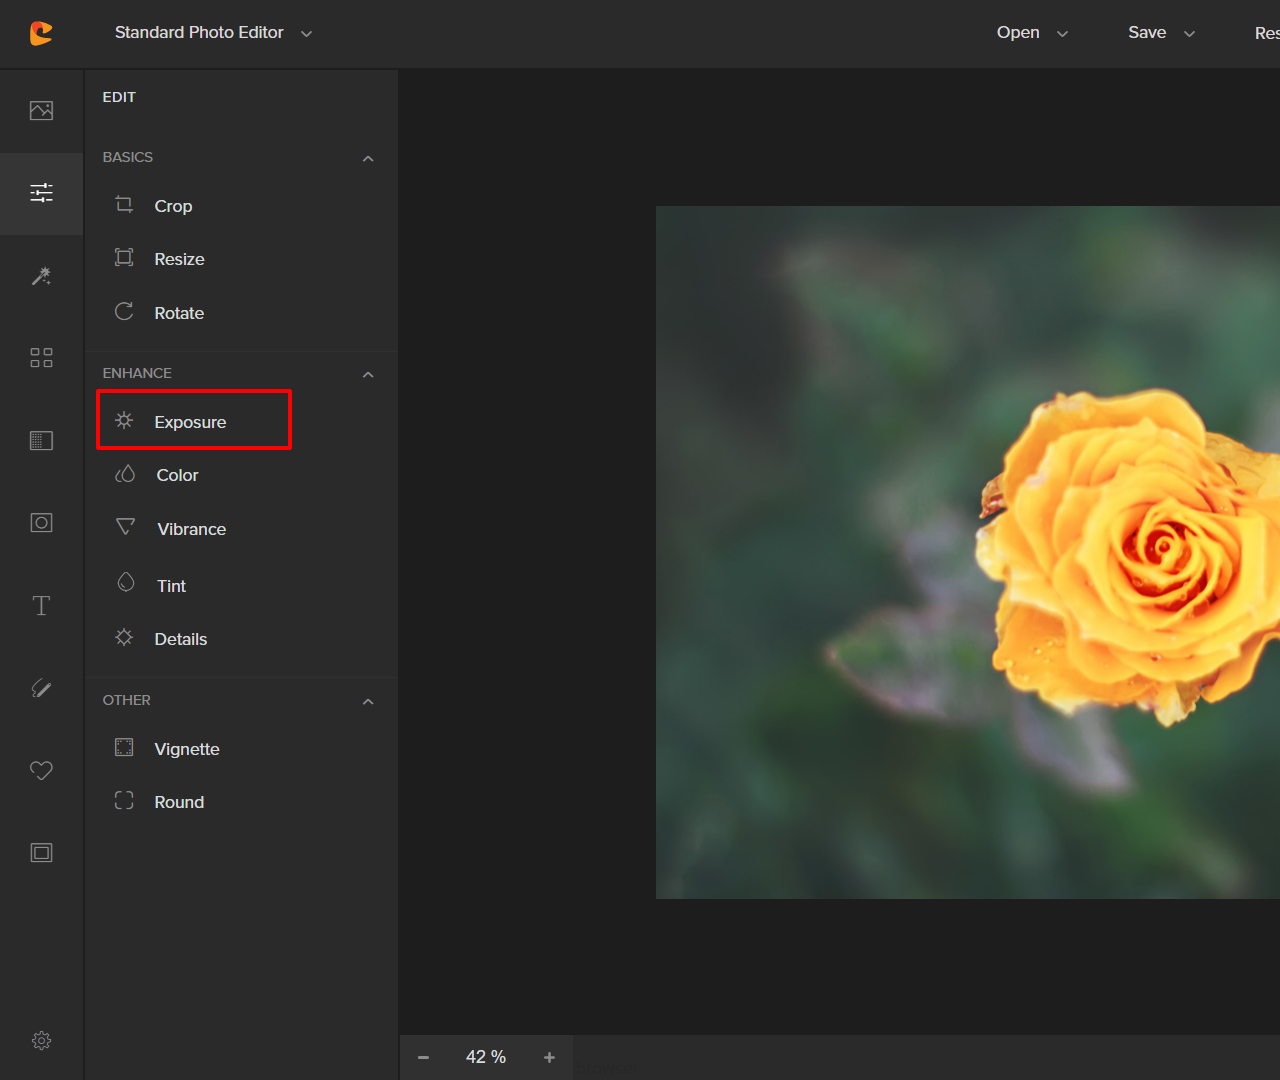
Task: Open the Standard Photo Editor dropdown
Action: 306,33
